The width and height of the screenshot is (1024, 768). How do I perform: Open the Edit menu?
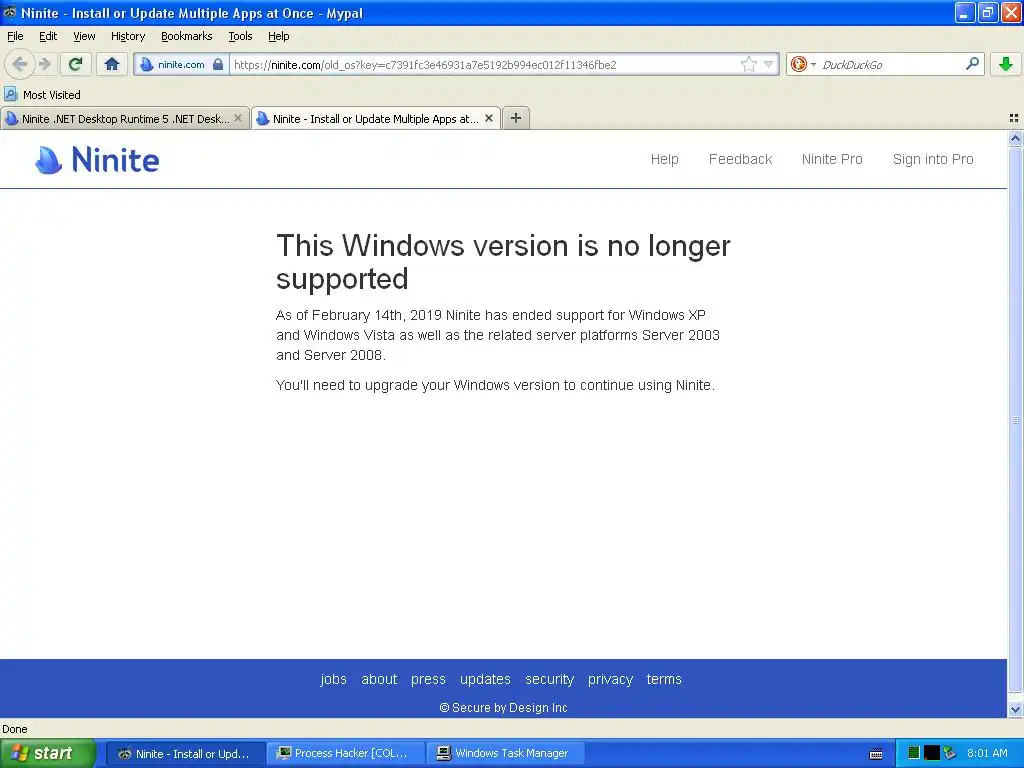pyautogui.click(x=48, y=36)
